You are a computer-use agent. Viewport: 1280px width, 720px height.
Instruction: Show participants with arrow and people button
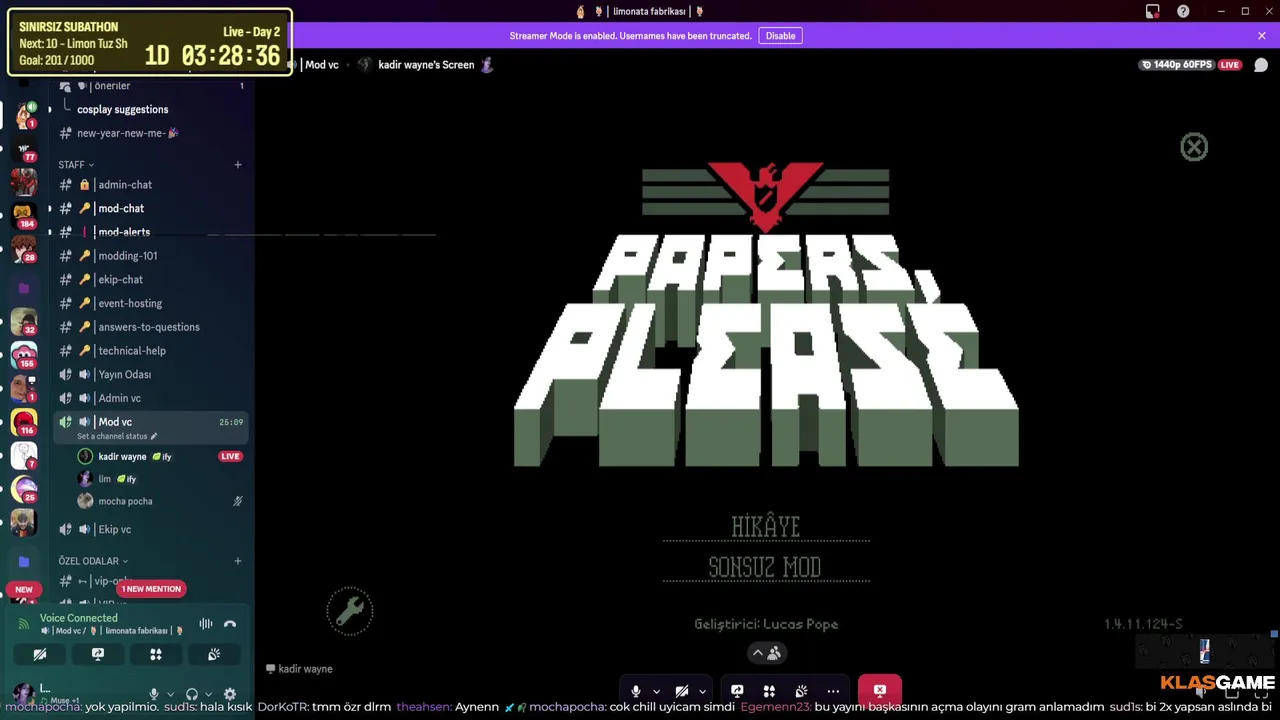[x=766, y=653]
